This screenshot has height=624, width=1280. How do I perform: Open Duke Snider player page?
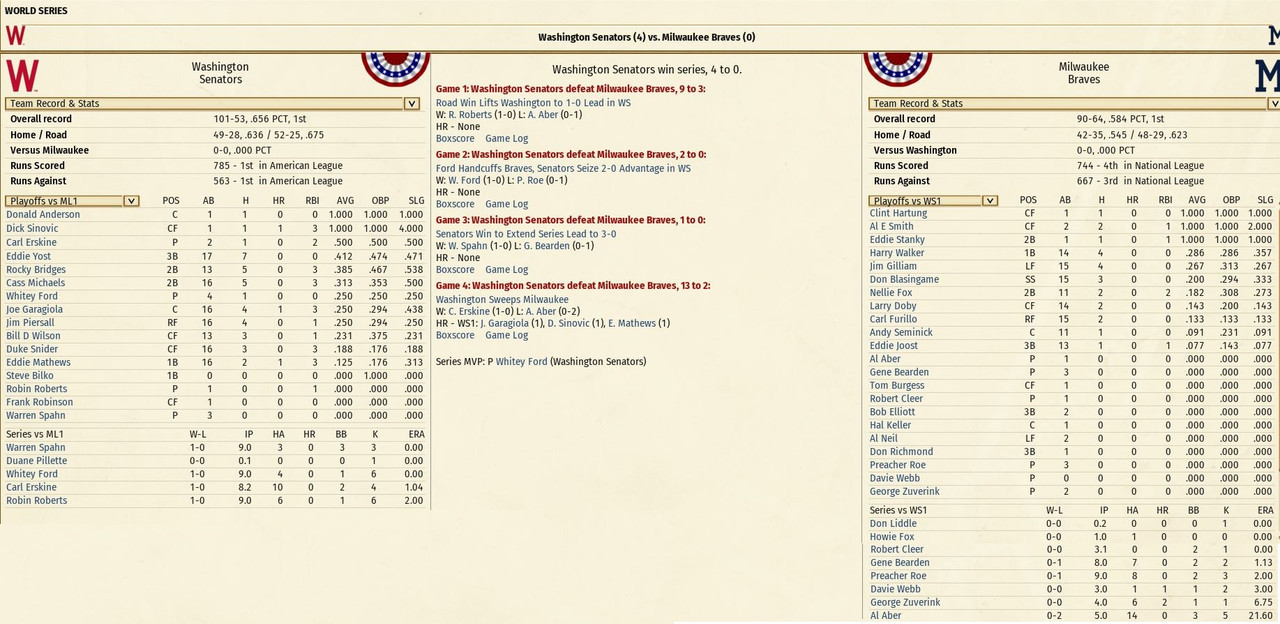[x=32, y=350]
